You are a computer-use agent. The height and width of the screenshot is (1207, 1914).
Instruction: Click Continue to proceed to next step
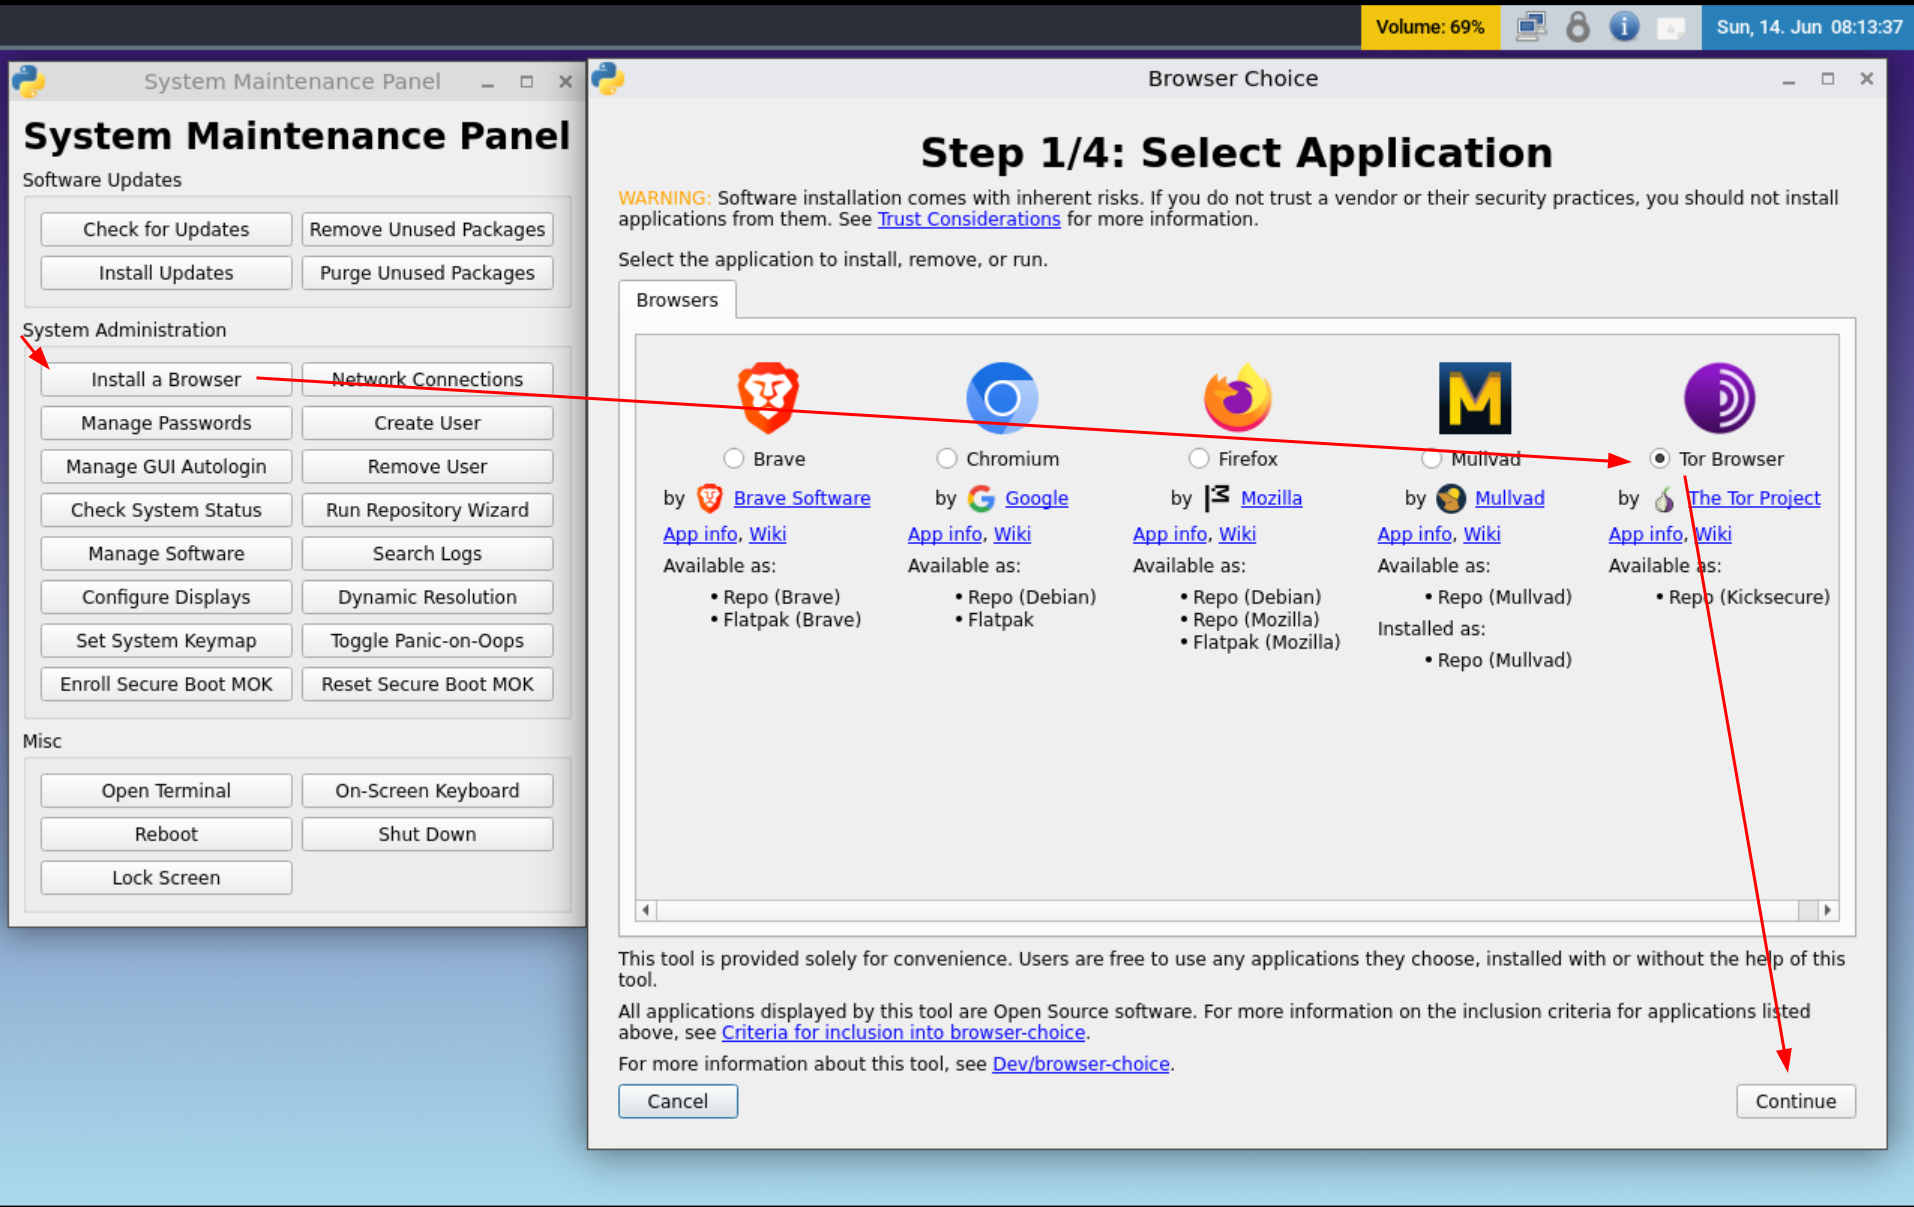[x=1796, y=1101]
